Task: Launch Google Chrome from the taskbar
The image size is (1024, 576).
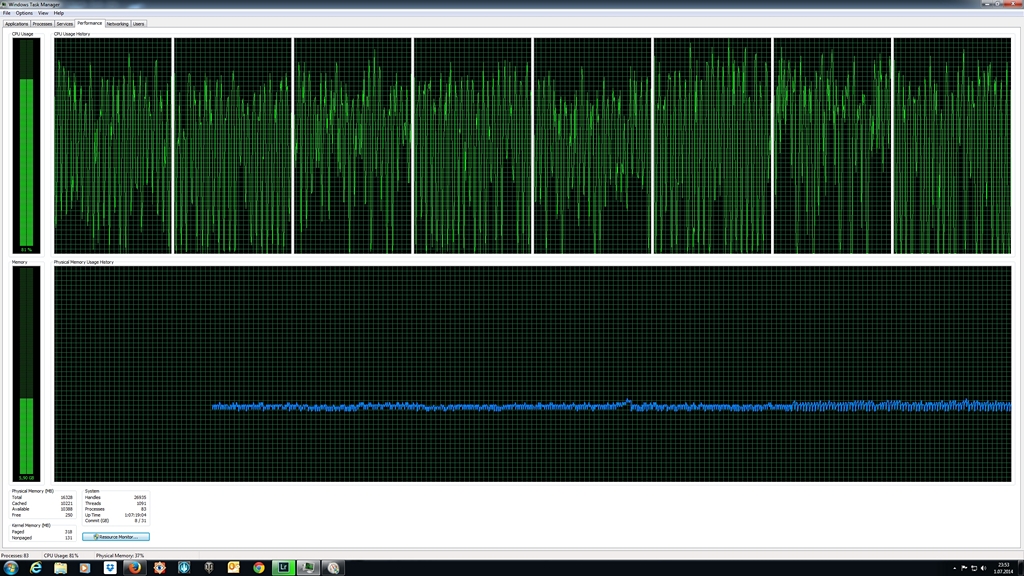Action: pos(259,568)
